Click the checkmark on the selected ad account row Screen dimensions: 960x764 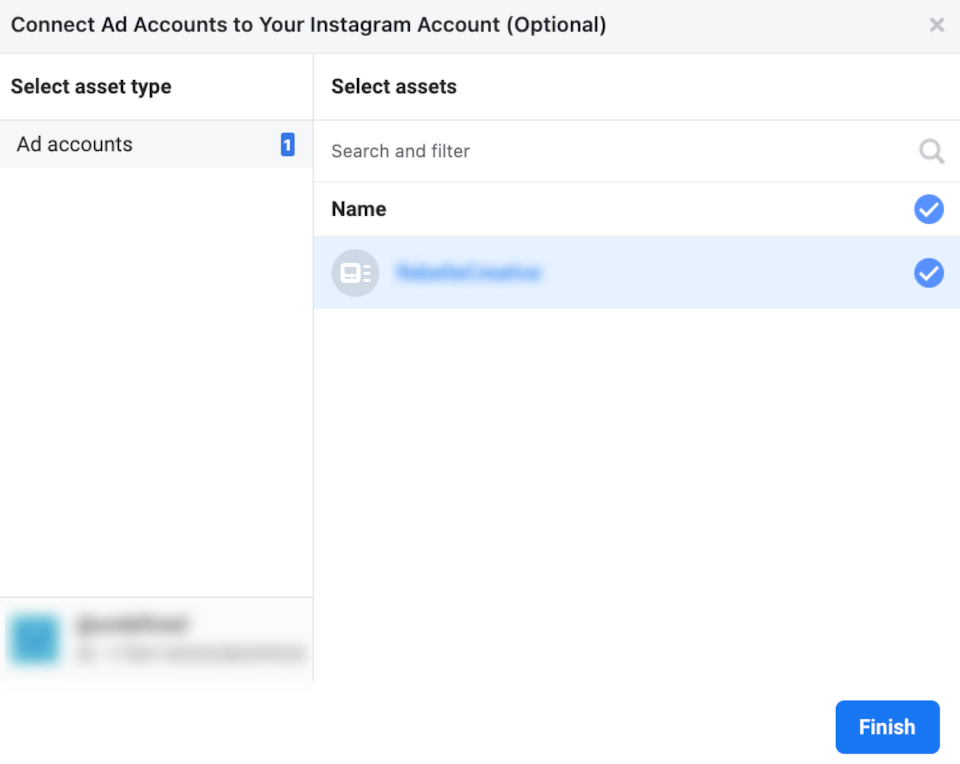coord(929,272)
